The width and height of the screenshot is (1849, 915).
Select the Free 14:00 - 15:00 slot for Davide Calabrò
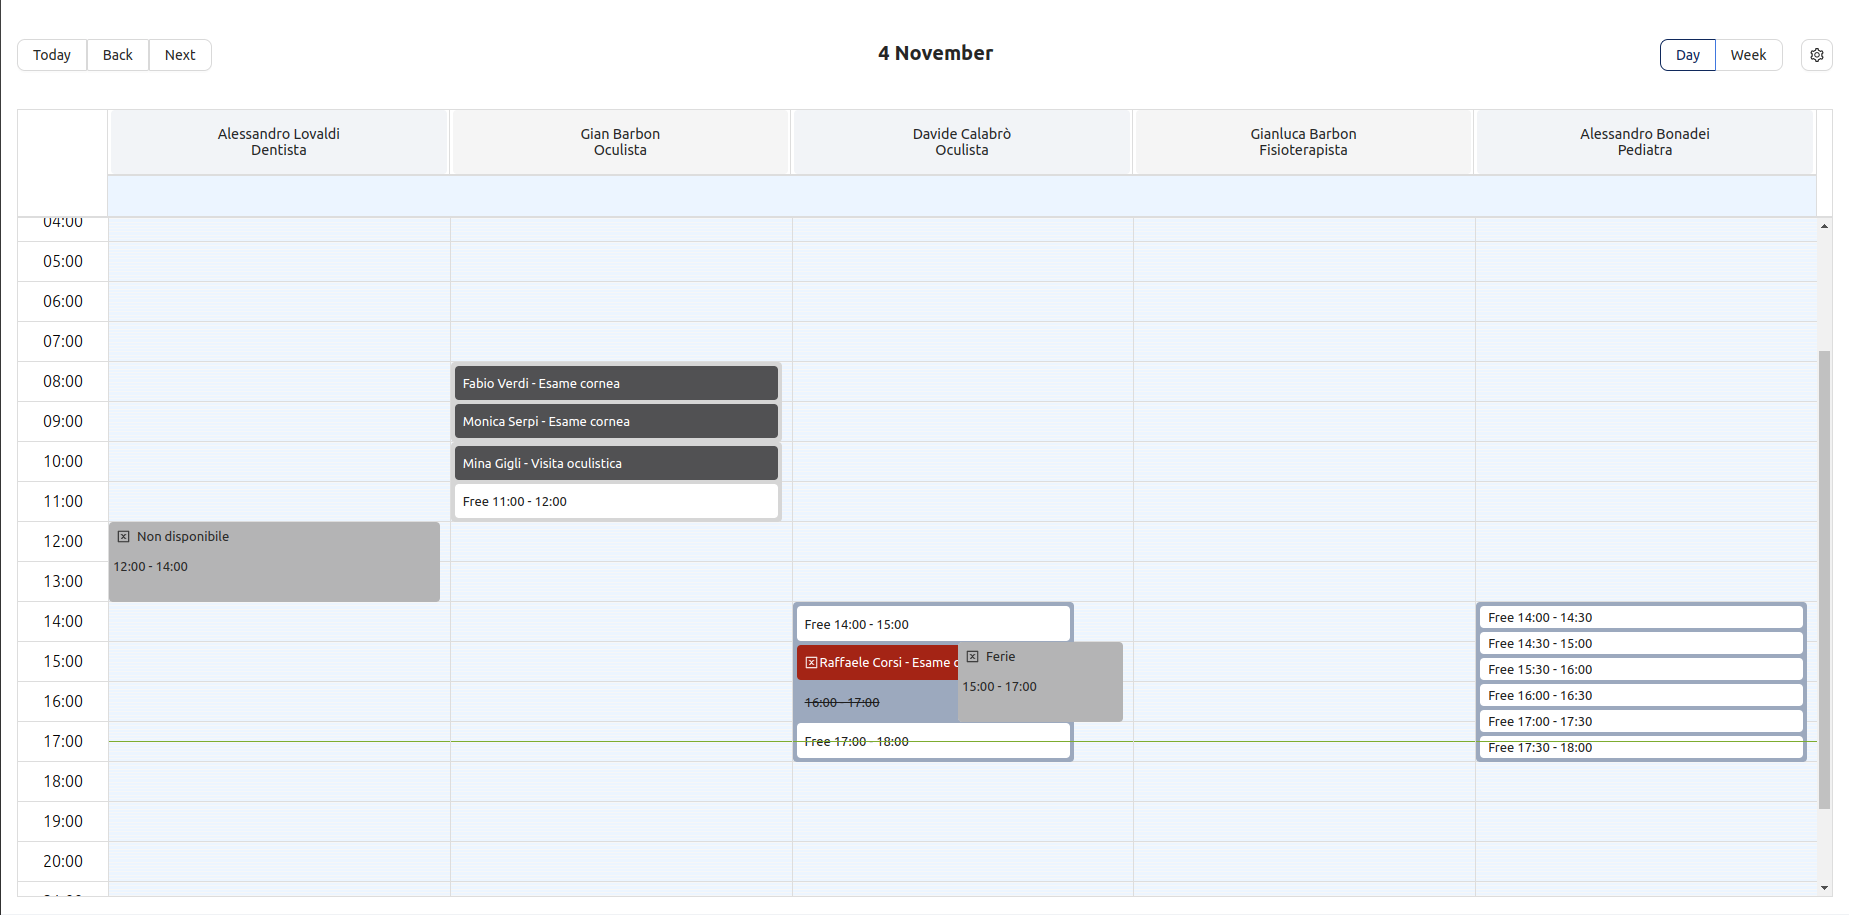pyautogui.click(x=932, y=623)
